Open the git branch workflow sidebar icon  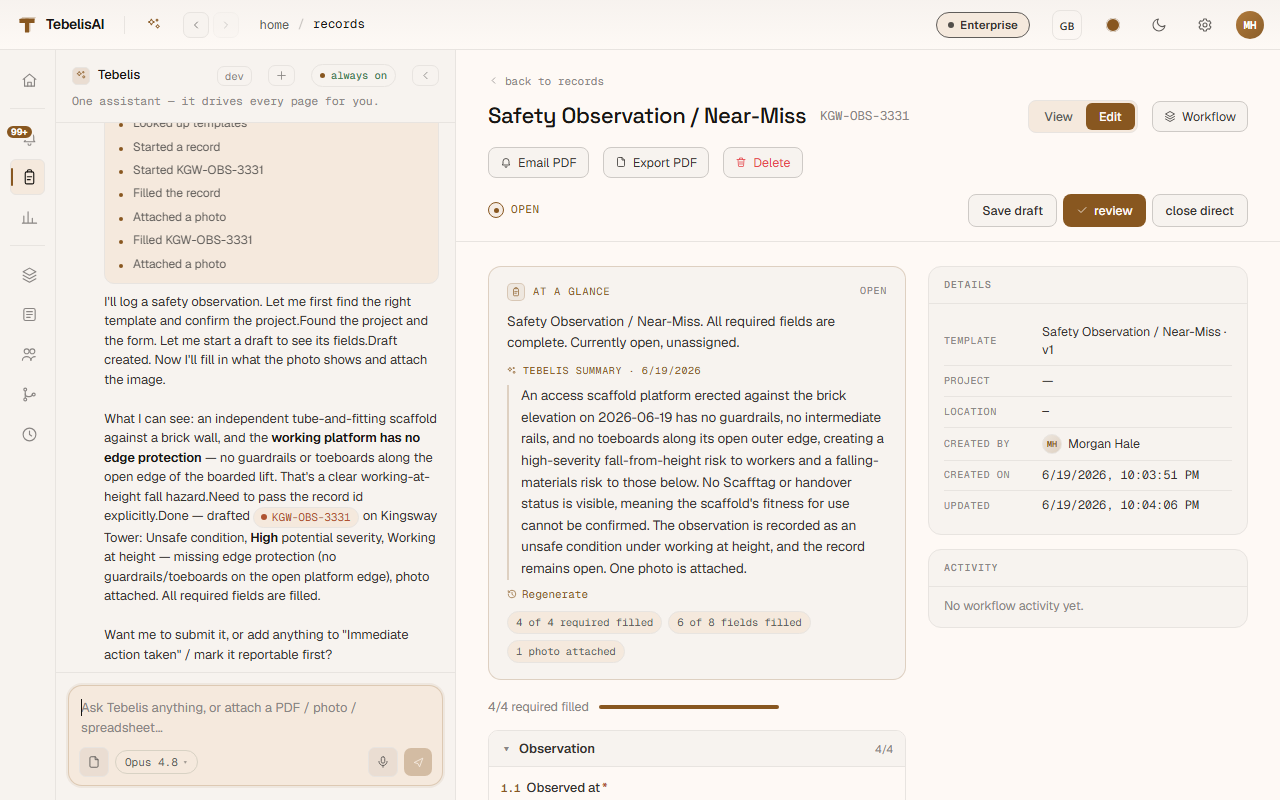tap(29, 394)
